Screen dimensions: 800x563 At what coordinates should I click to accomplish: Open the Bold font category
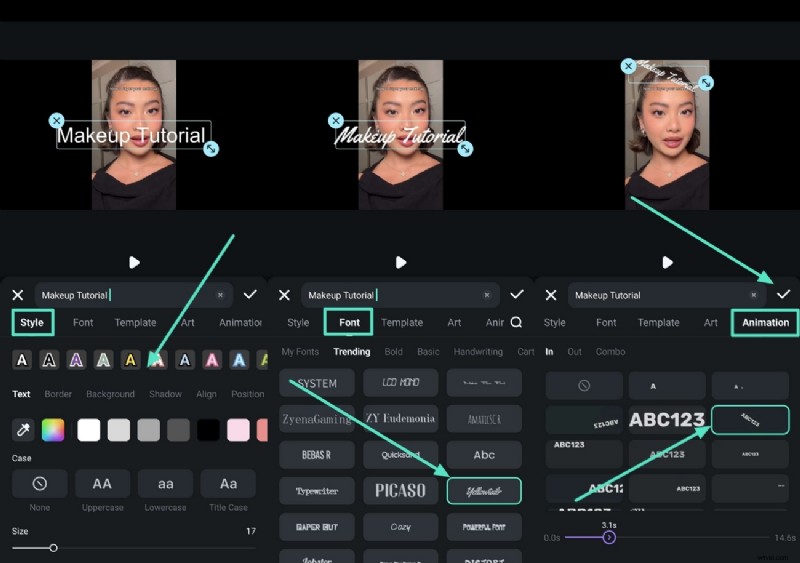pyautogui.click(x=393, y=352)
